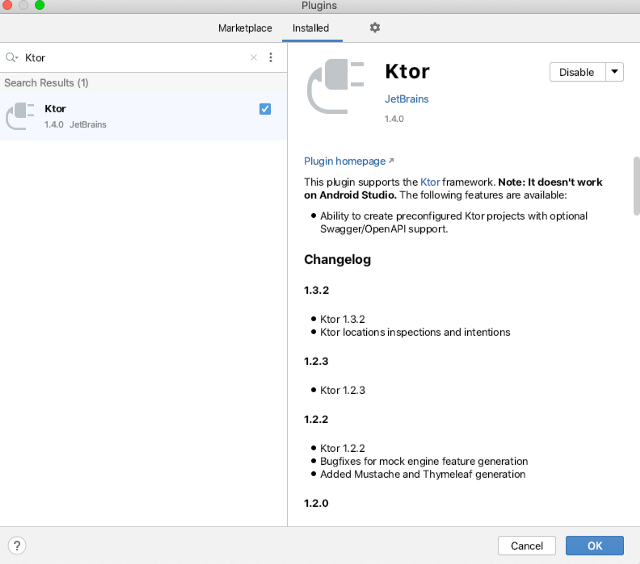Screen dimensions: 640x564
Task: Confirm with the OK button
Action: coord(595,546)
